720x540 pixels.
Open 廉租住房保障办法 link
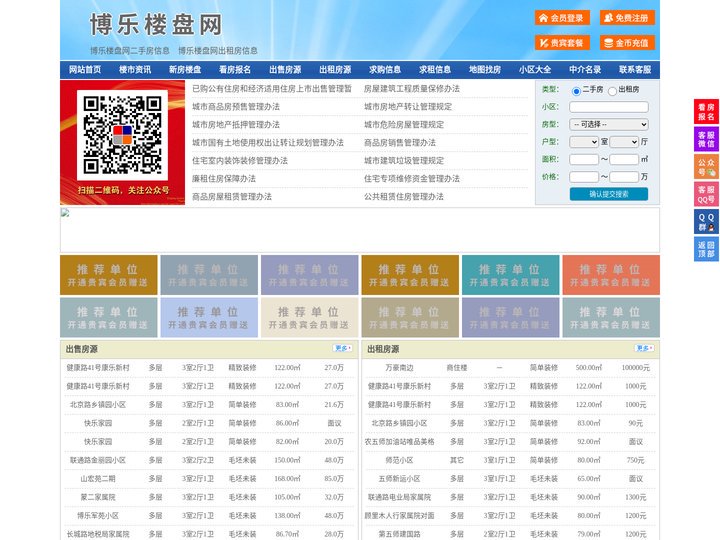point(224,178)
